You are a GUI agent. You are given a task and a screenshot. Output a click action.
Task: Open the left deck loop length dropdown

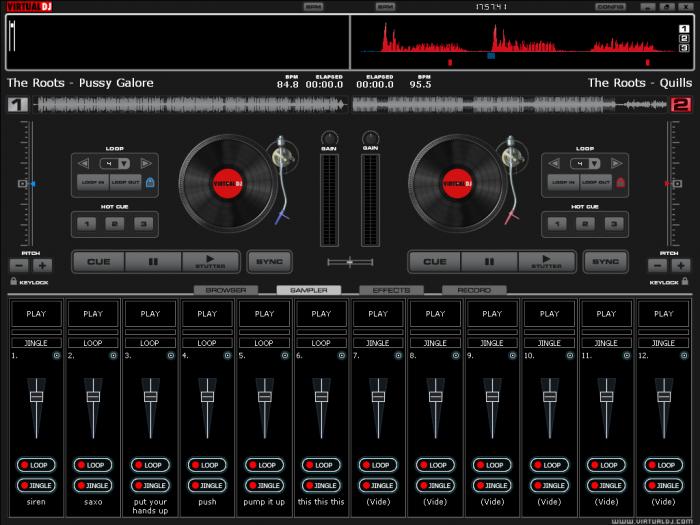point(123,163)
